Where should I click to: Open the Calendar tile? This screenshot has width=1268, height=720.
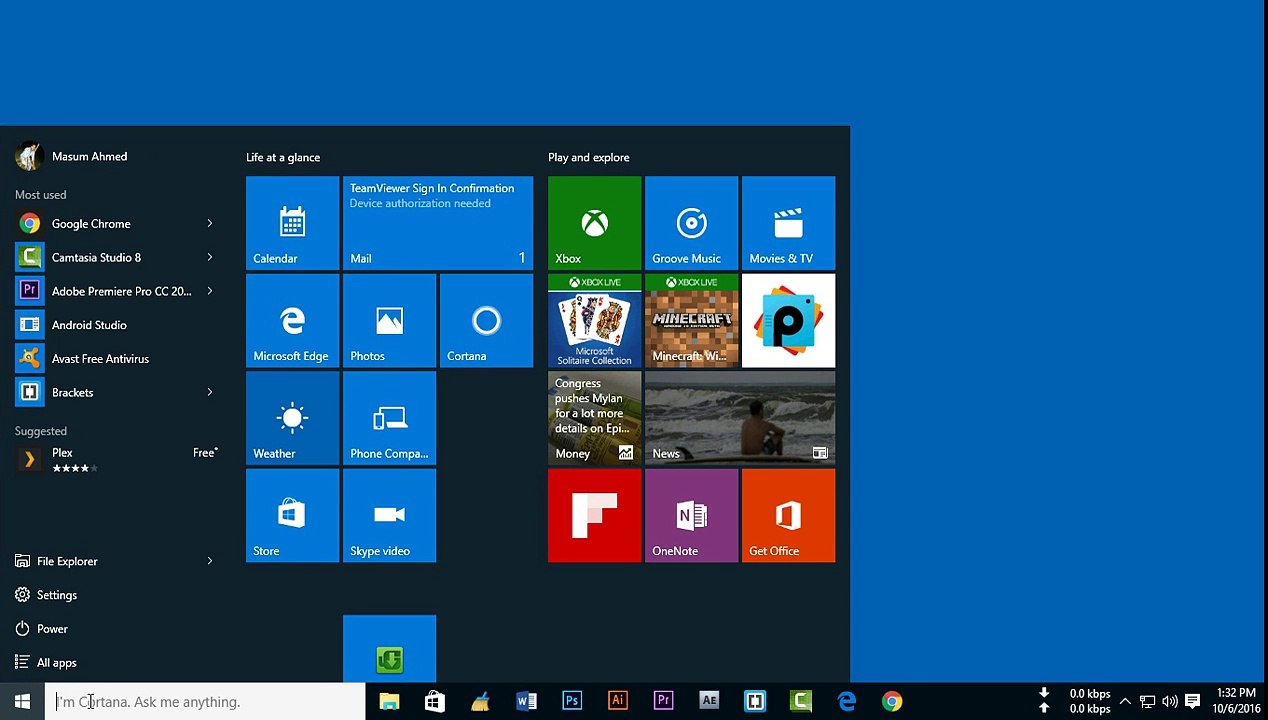coord(292,223)
